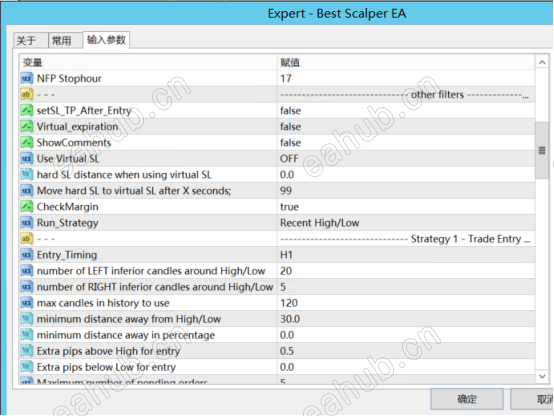Viewport: 554px width, 416px height.
Task: Click icon beside Extra pips below Low
Action: pos(27,367)
